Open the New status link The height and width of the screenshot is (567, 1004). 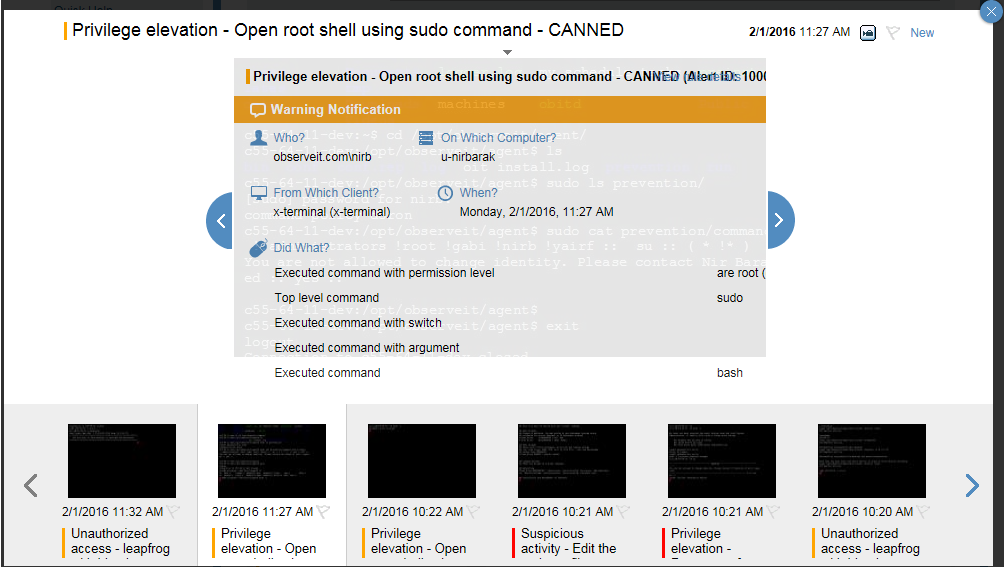(921, 33)
